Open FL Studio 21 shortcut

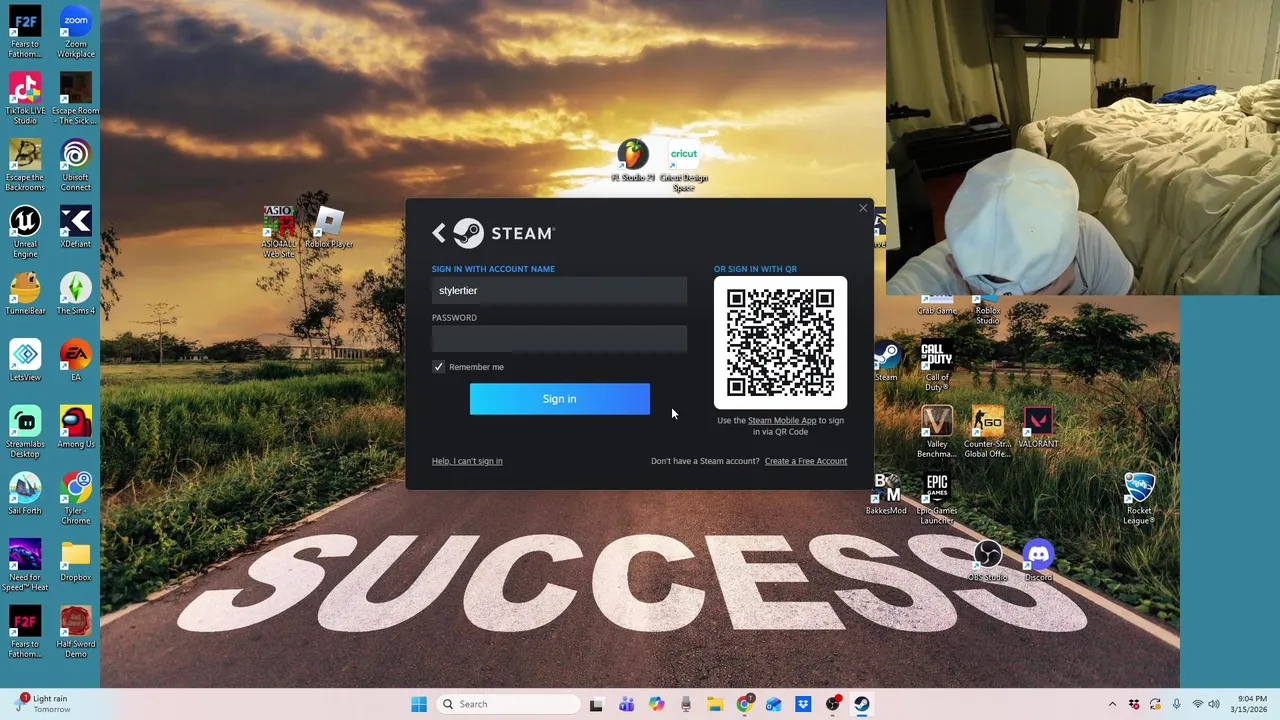tap(632, 161)
